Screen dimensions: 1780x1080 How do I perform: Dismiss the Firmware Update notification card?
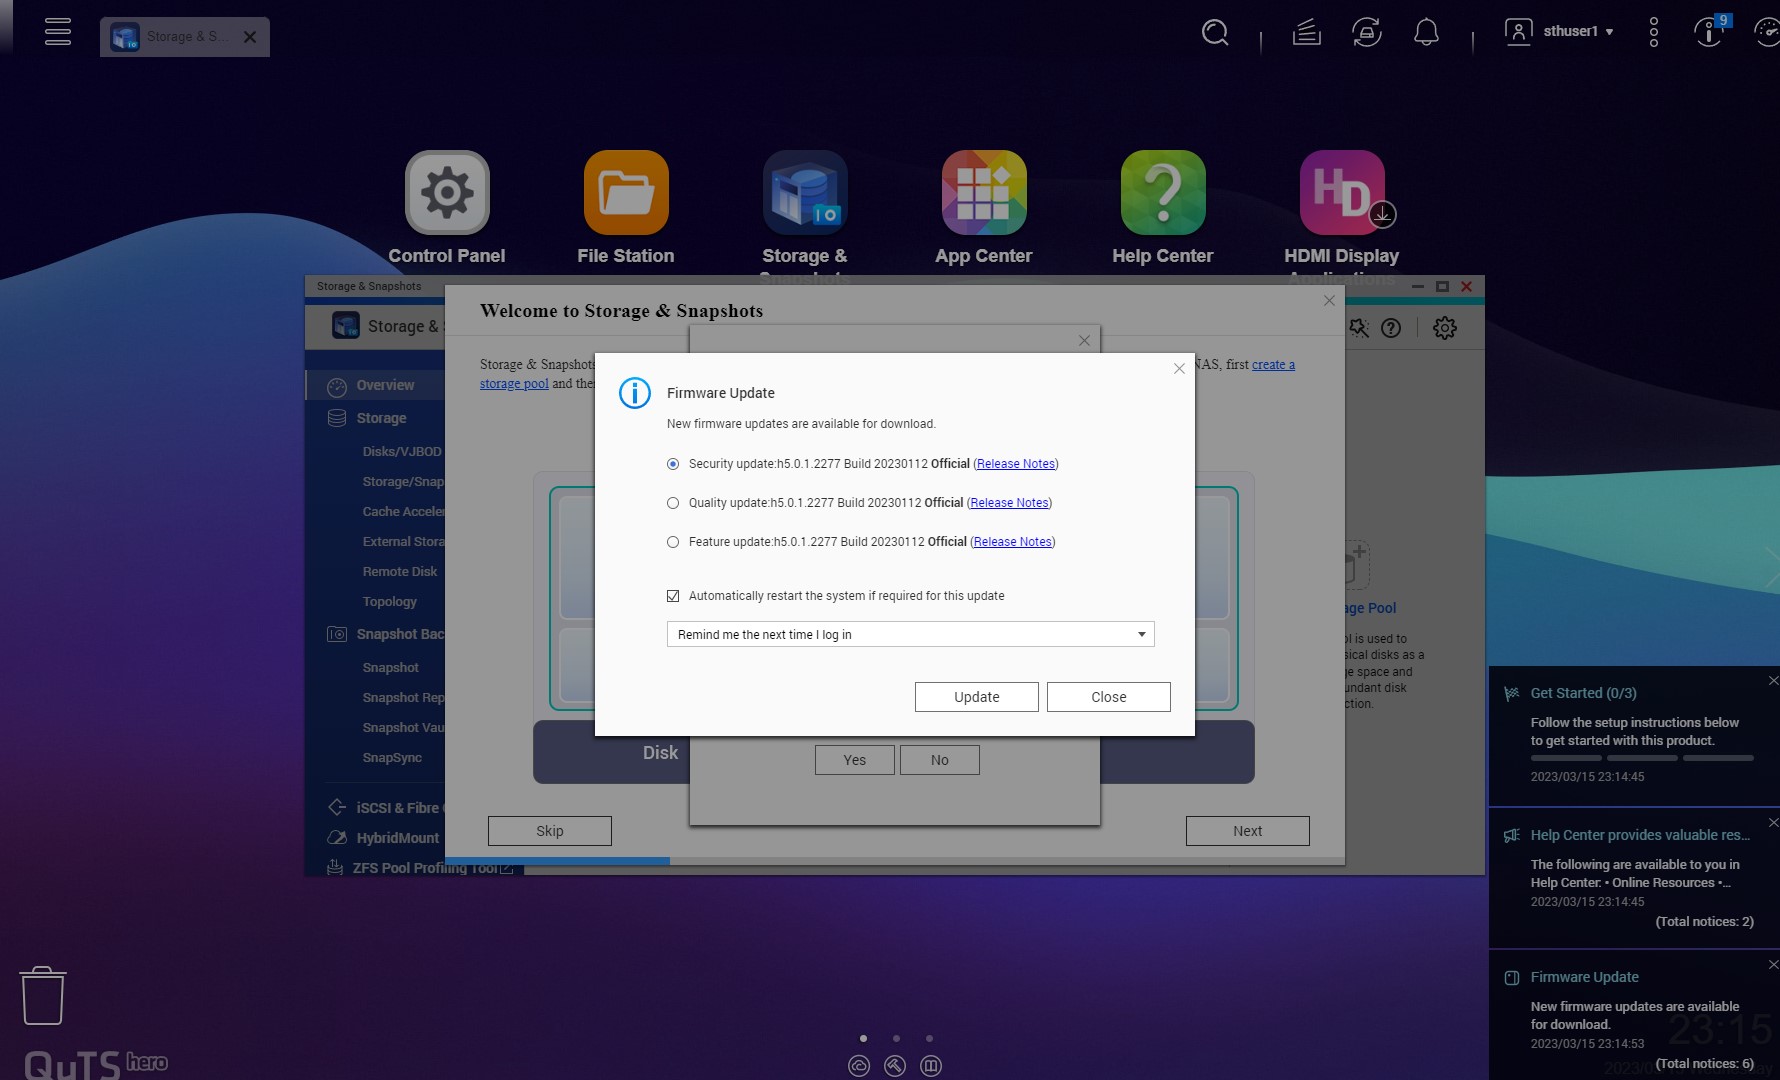click(x=1773, y=965)
